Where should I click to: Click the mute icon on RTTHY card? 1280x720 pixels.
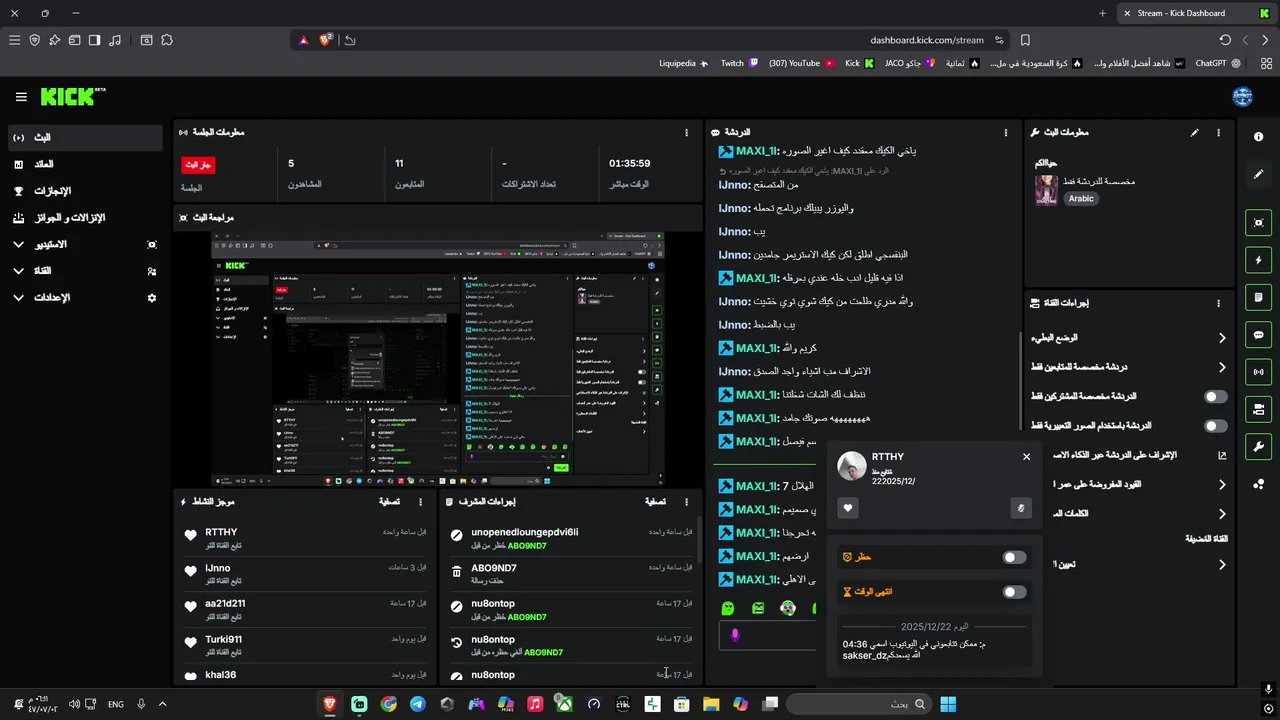click(x=1020, y=508)
